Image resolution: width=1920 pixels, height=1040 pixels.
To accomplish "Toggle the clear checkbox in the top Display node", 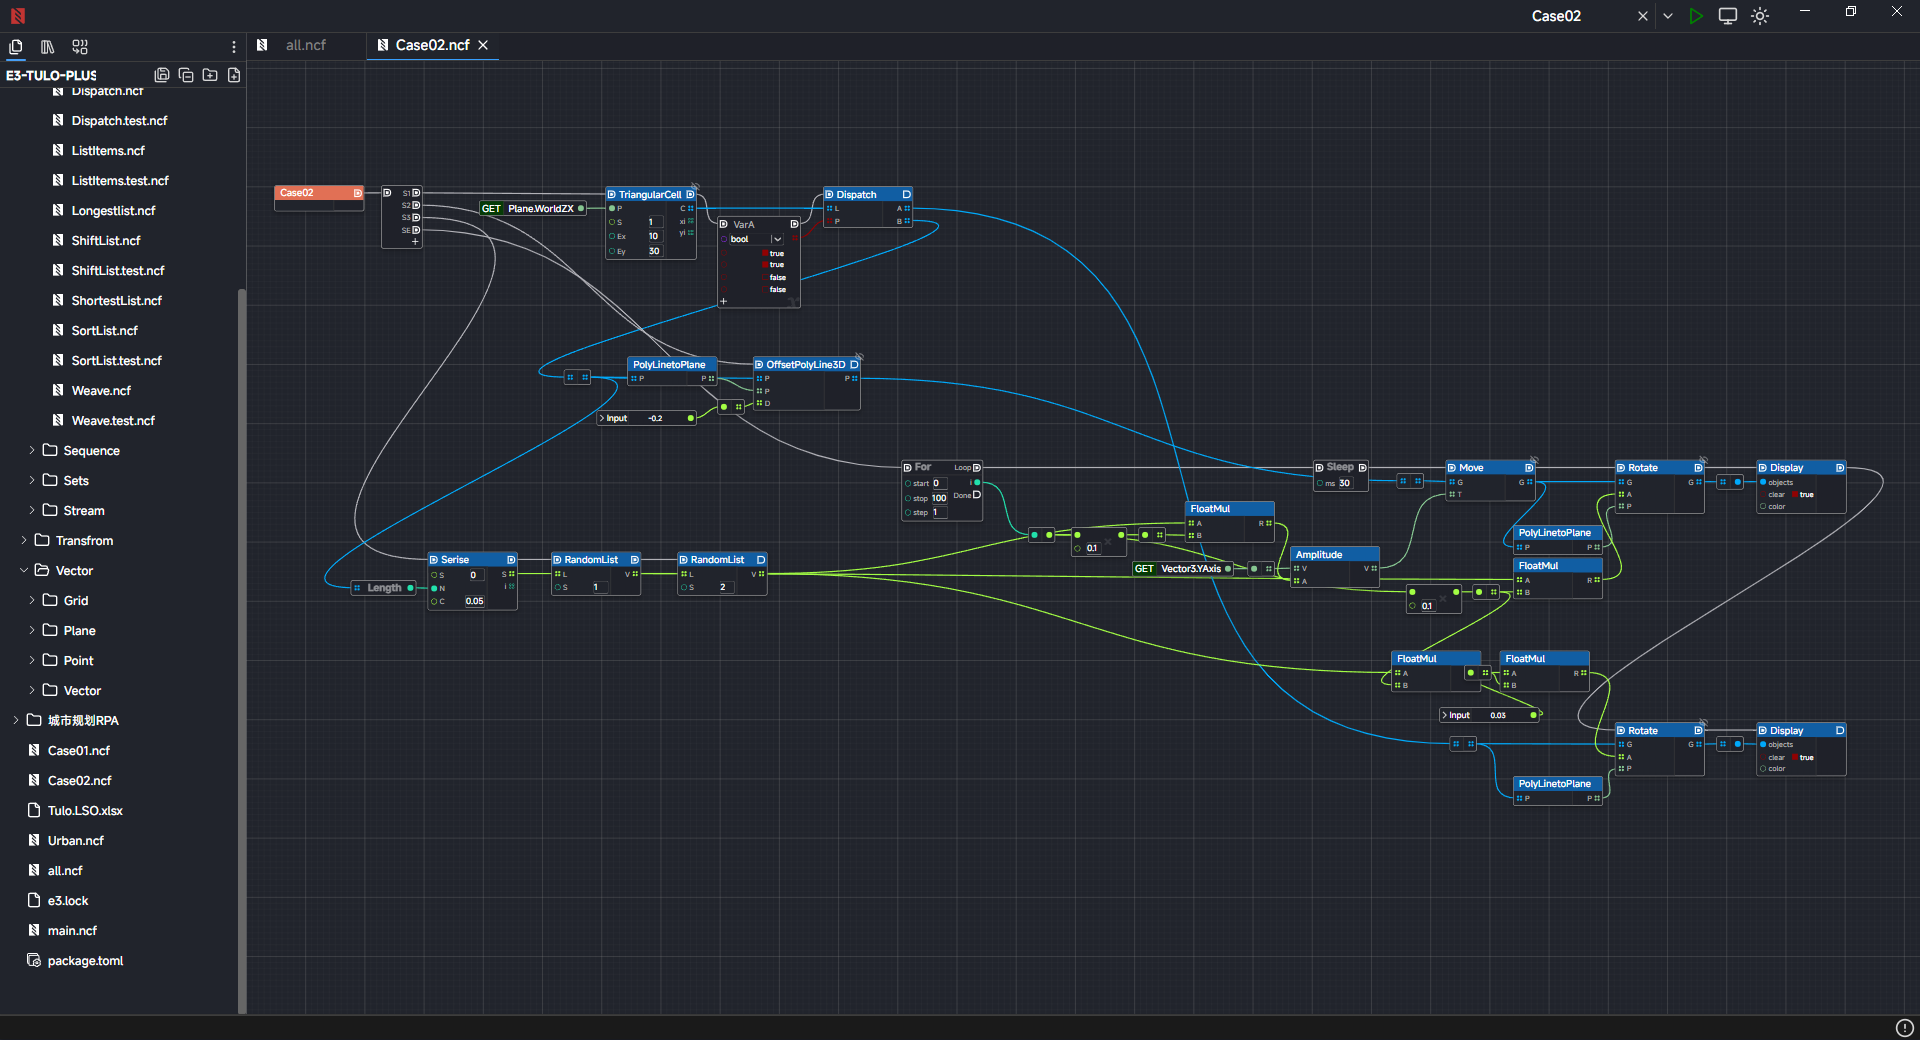I will 1795,495.
